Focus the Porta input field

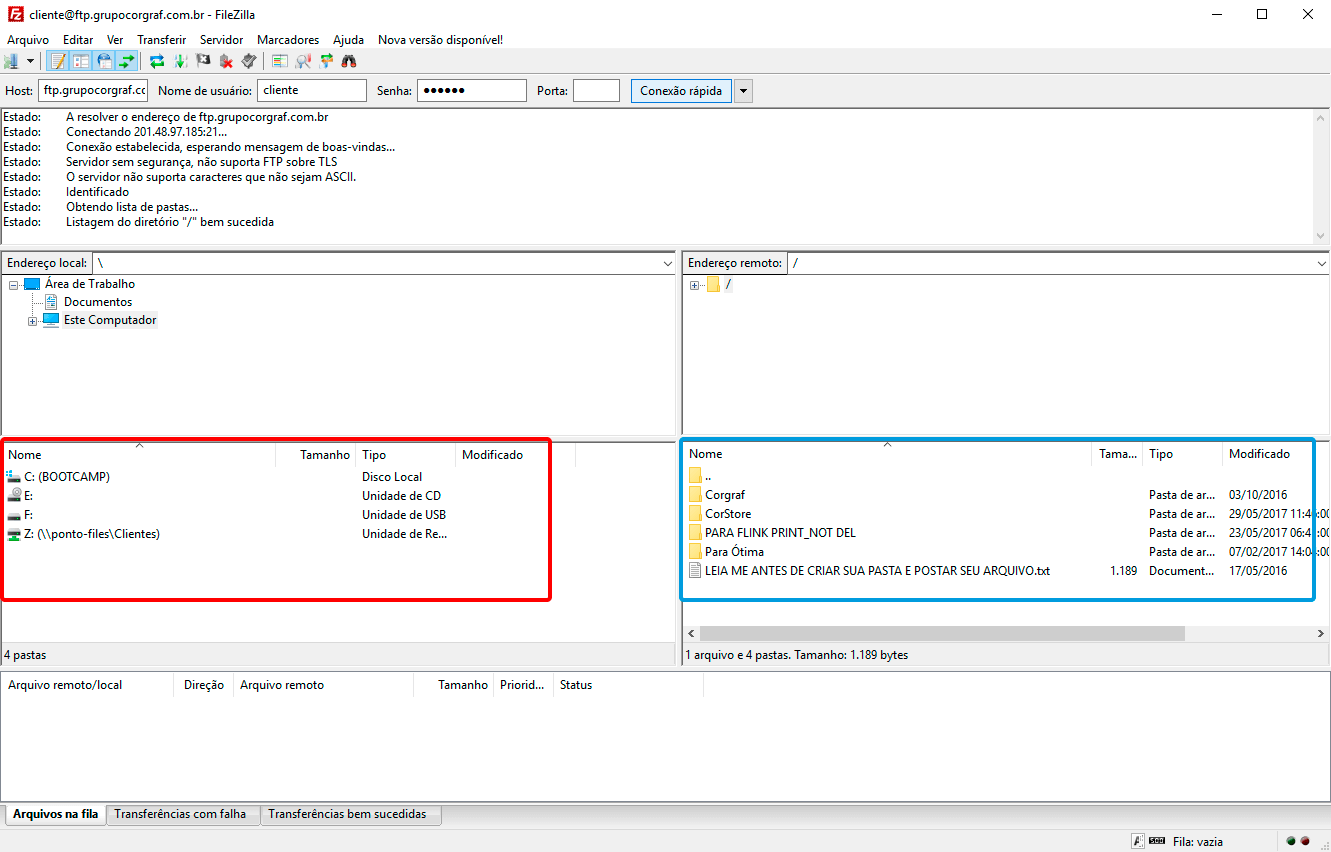point(596,90)
